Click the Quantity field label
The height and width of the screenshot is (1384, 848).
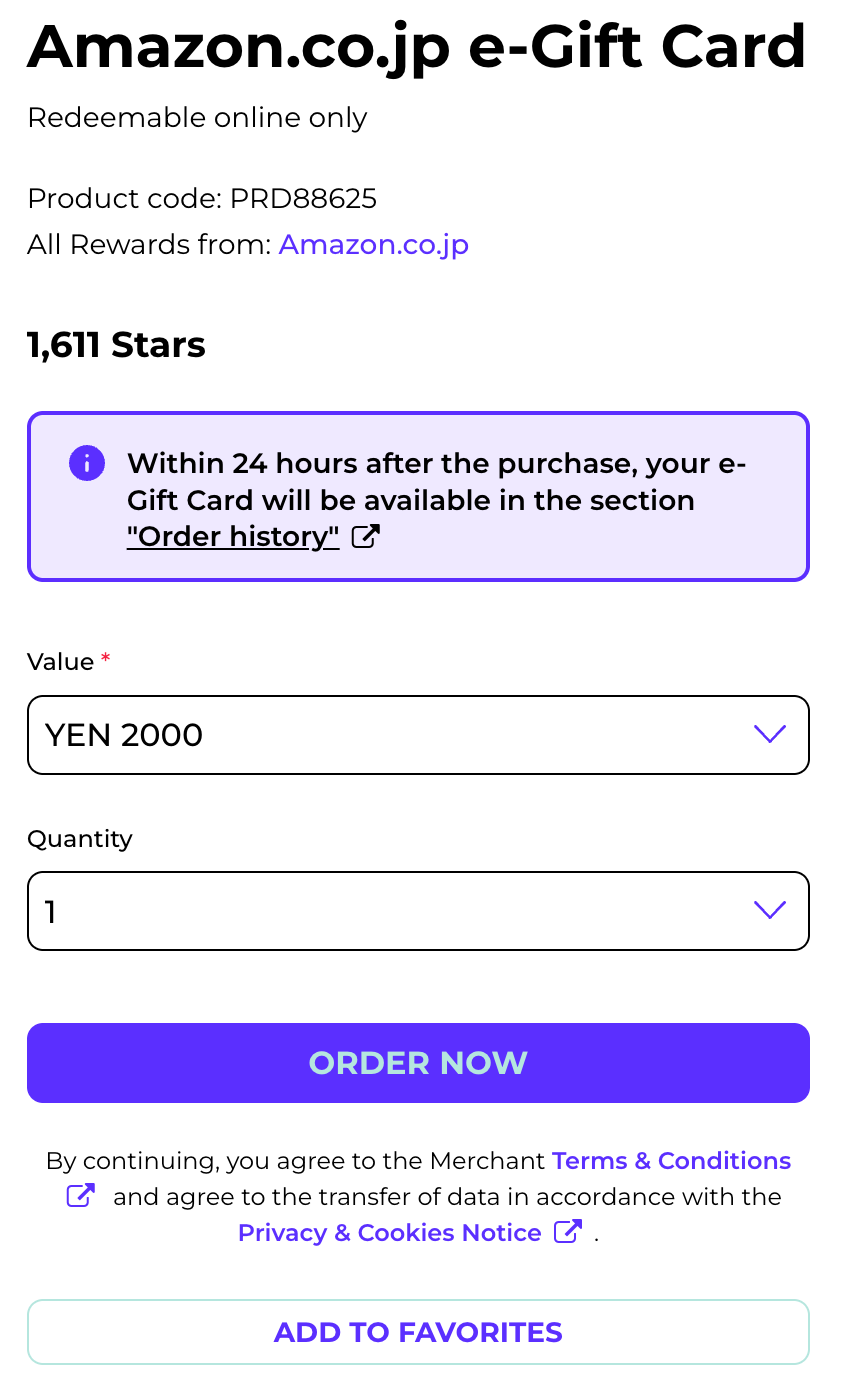point(80,839)
